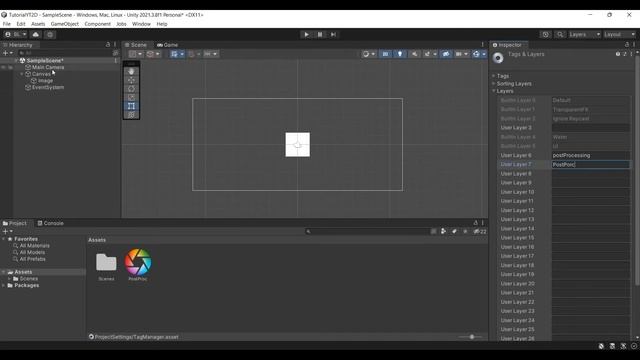
Task: Click the User Layer 6 name field
Action: (591, 156)
